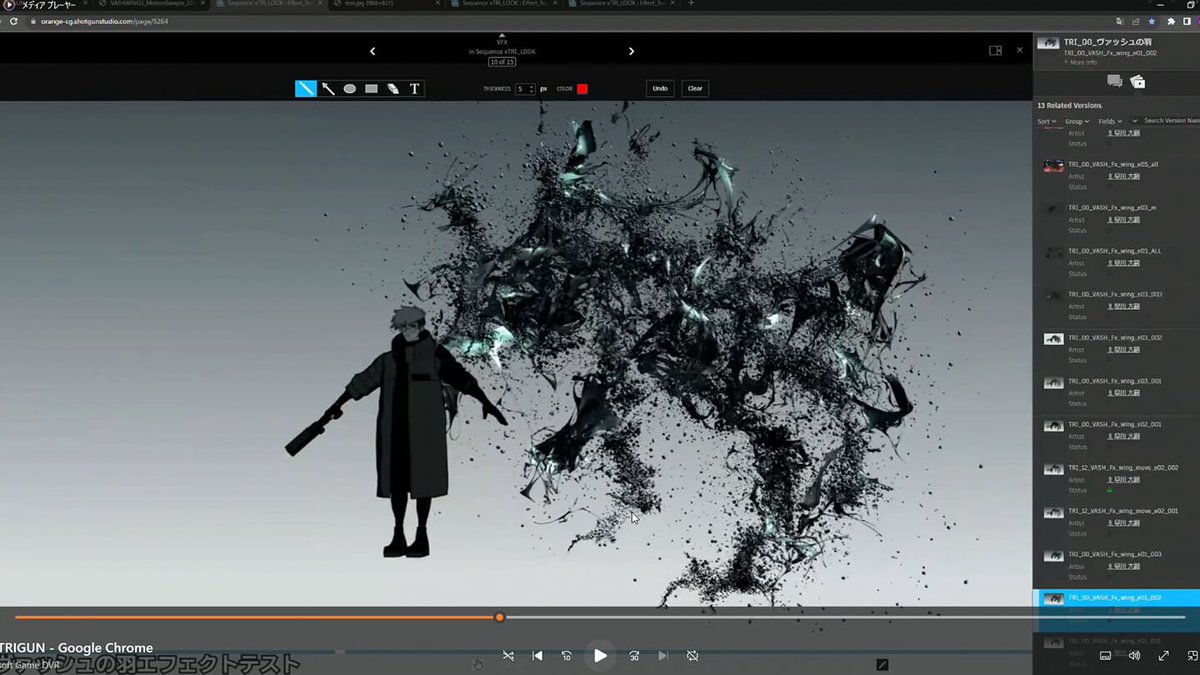Open version TRI_12_VASH_Fx_wing_move_e02_002
Screen dimensions: 1200x675
(1123, 468)
